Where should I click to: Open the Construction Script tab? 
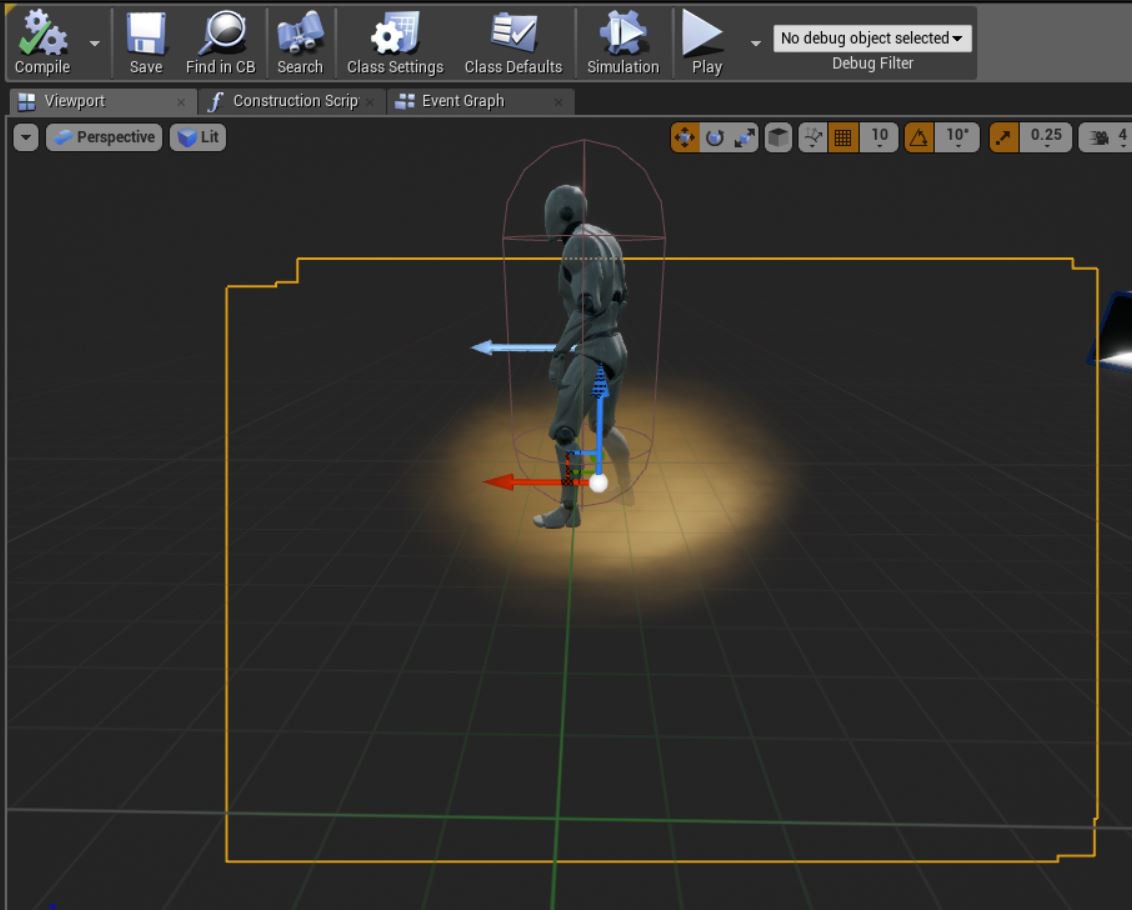(294, 100)
